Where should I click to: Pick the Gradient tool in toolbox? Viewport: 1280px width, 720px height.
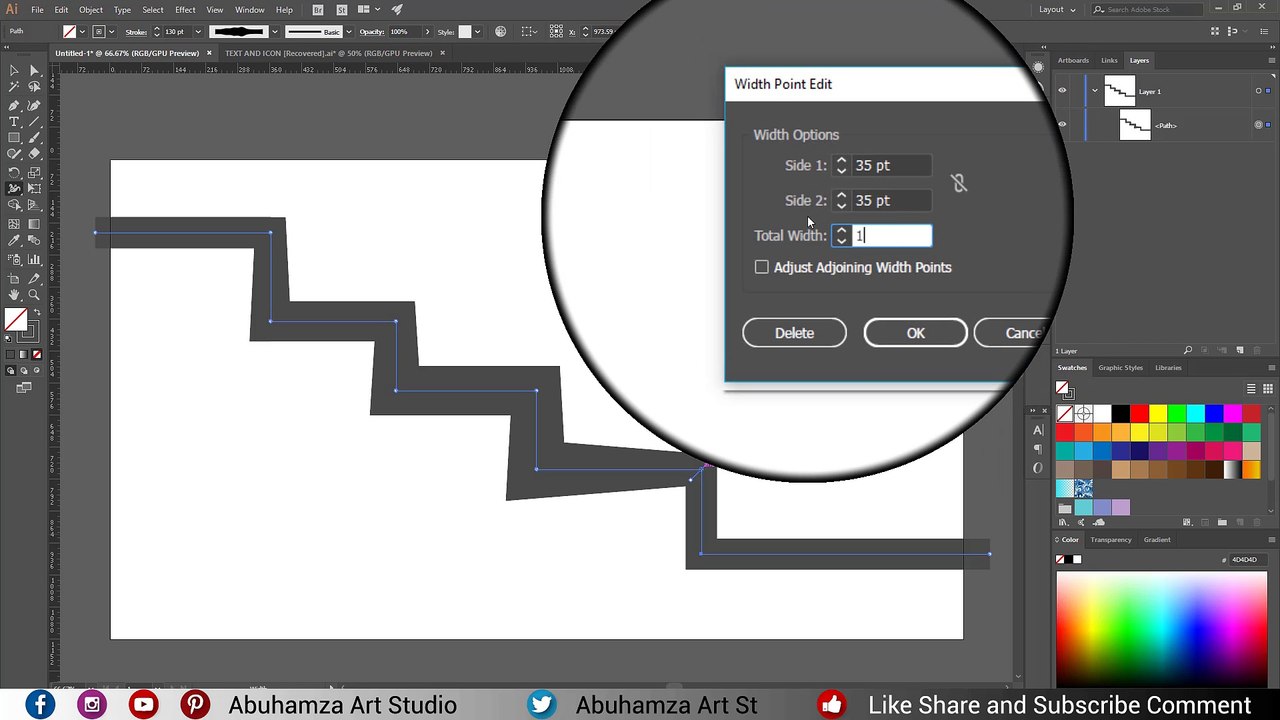(x=34, y=224)
